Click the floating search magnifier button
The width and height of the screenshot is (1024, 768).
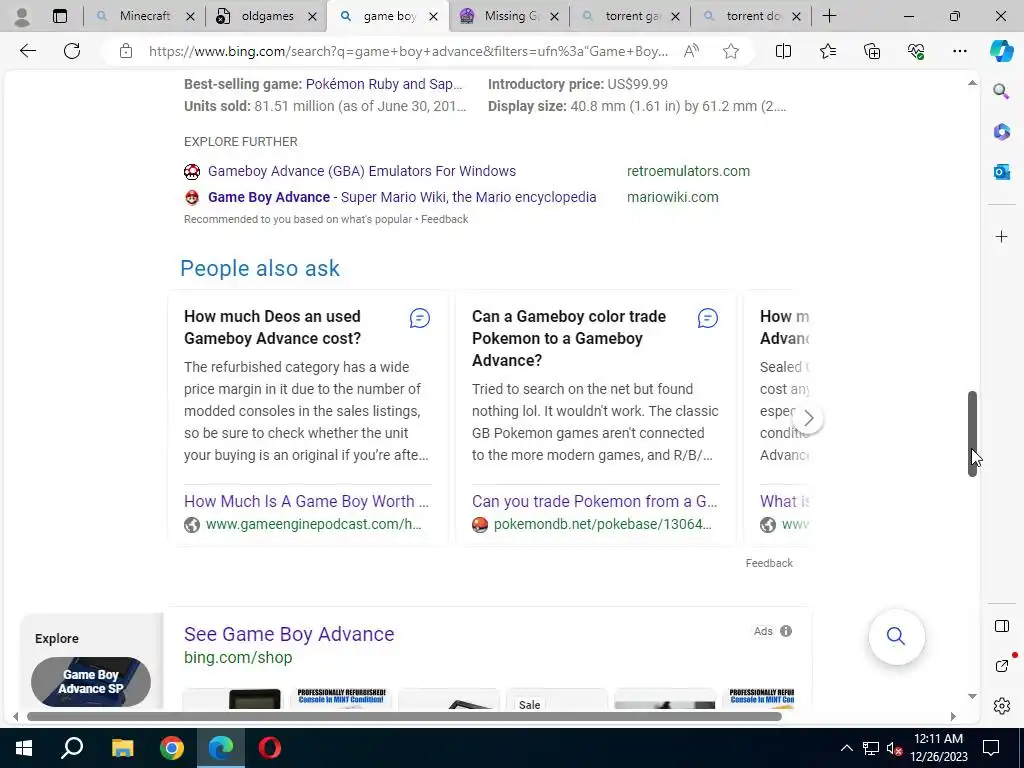click(x=896, y=636)
